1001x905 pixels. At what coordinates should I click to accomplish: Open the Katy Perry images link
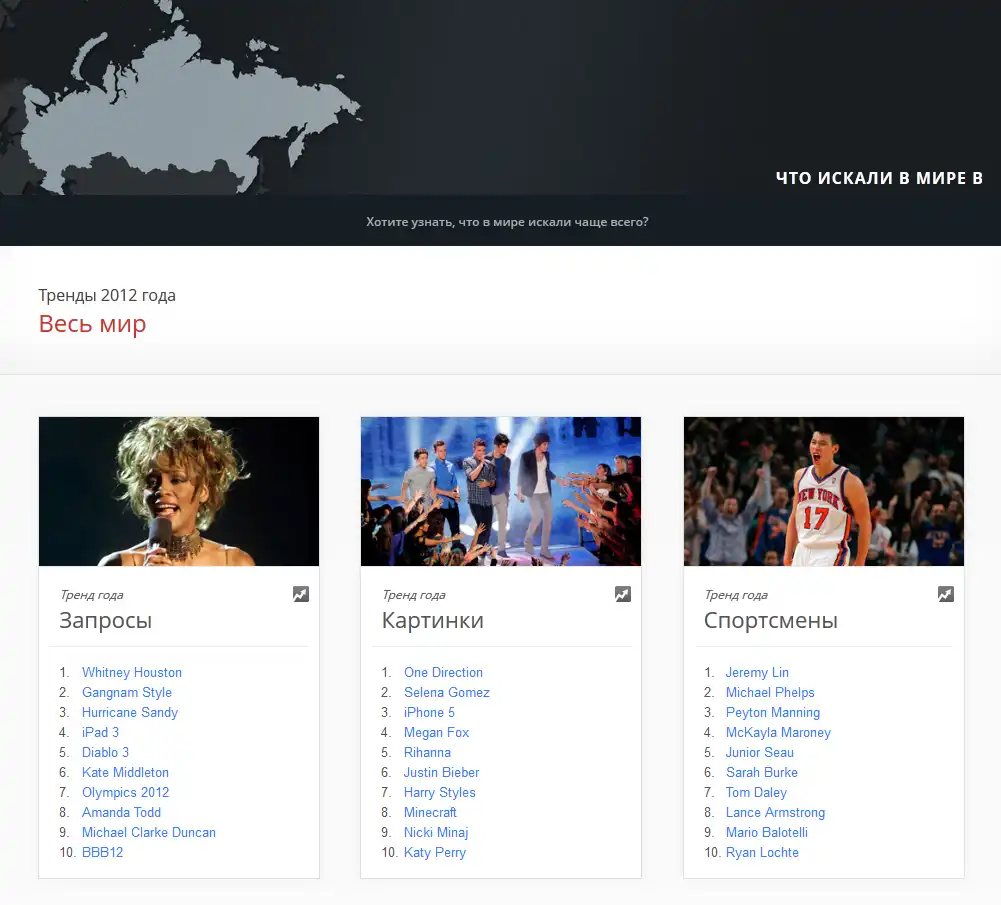click(435, 852)
